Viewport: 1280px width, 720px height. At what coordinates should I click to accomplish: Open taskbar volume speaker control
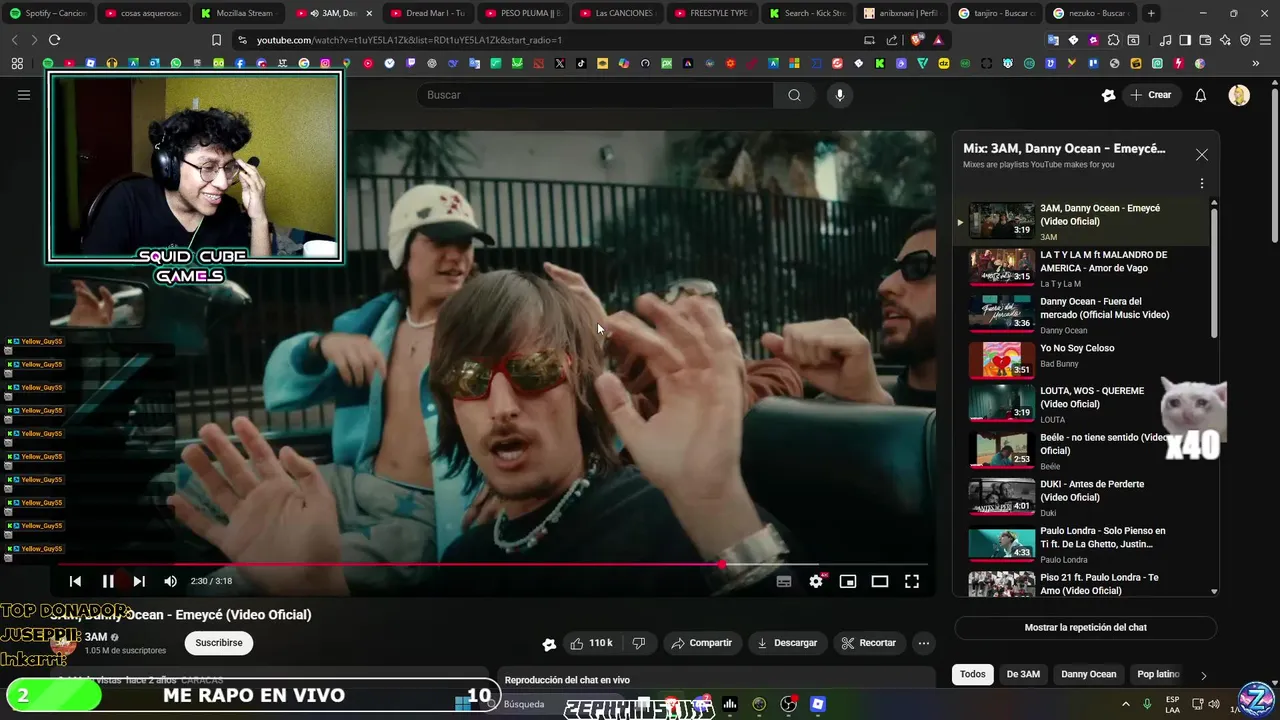[x=1214, y=704]
